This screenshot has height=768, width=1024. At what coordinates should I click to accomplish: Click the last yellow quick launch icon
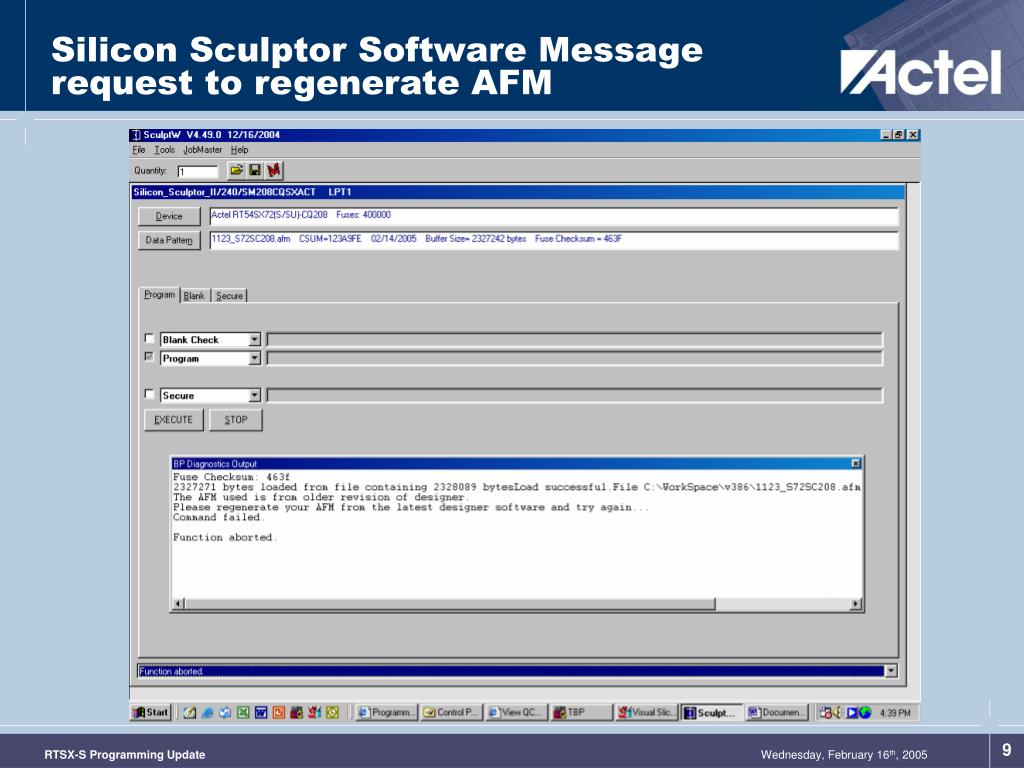pos(332,712)
